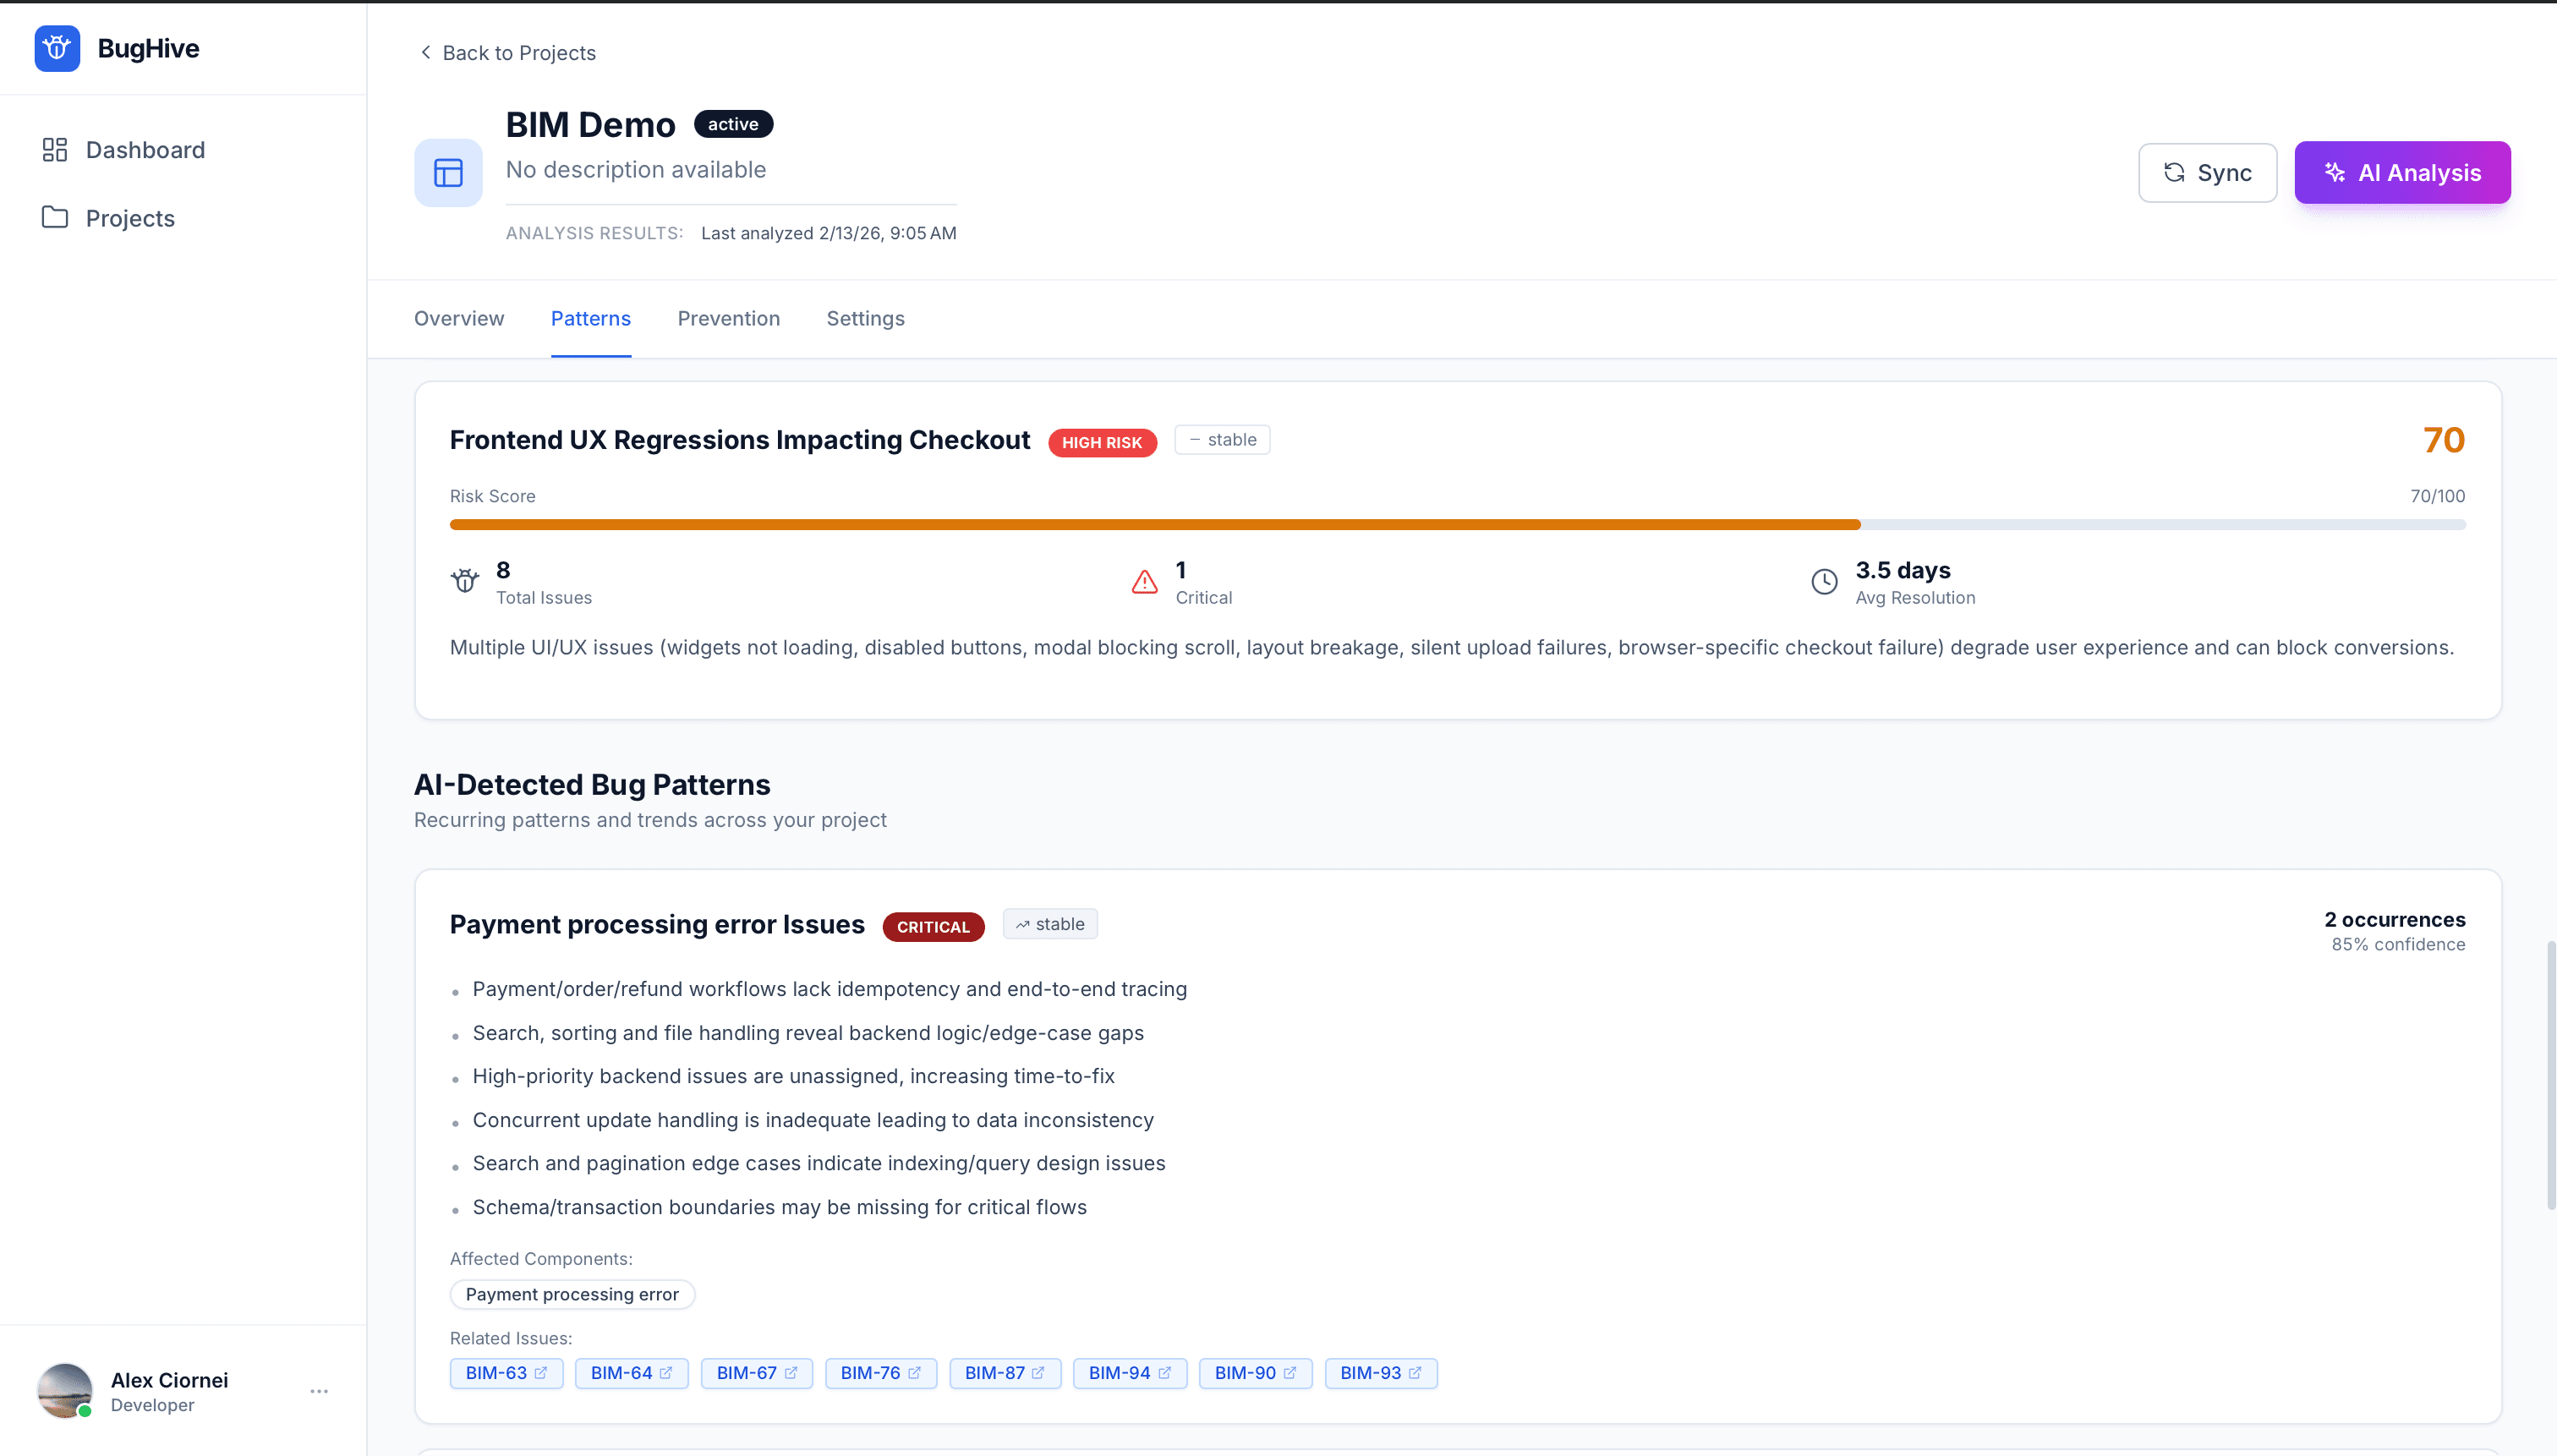Open the user menu three-dots button
2557x1456 pixels.
pyautogui.click(x=319, y=1391)
